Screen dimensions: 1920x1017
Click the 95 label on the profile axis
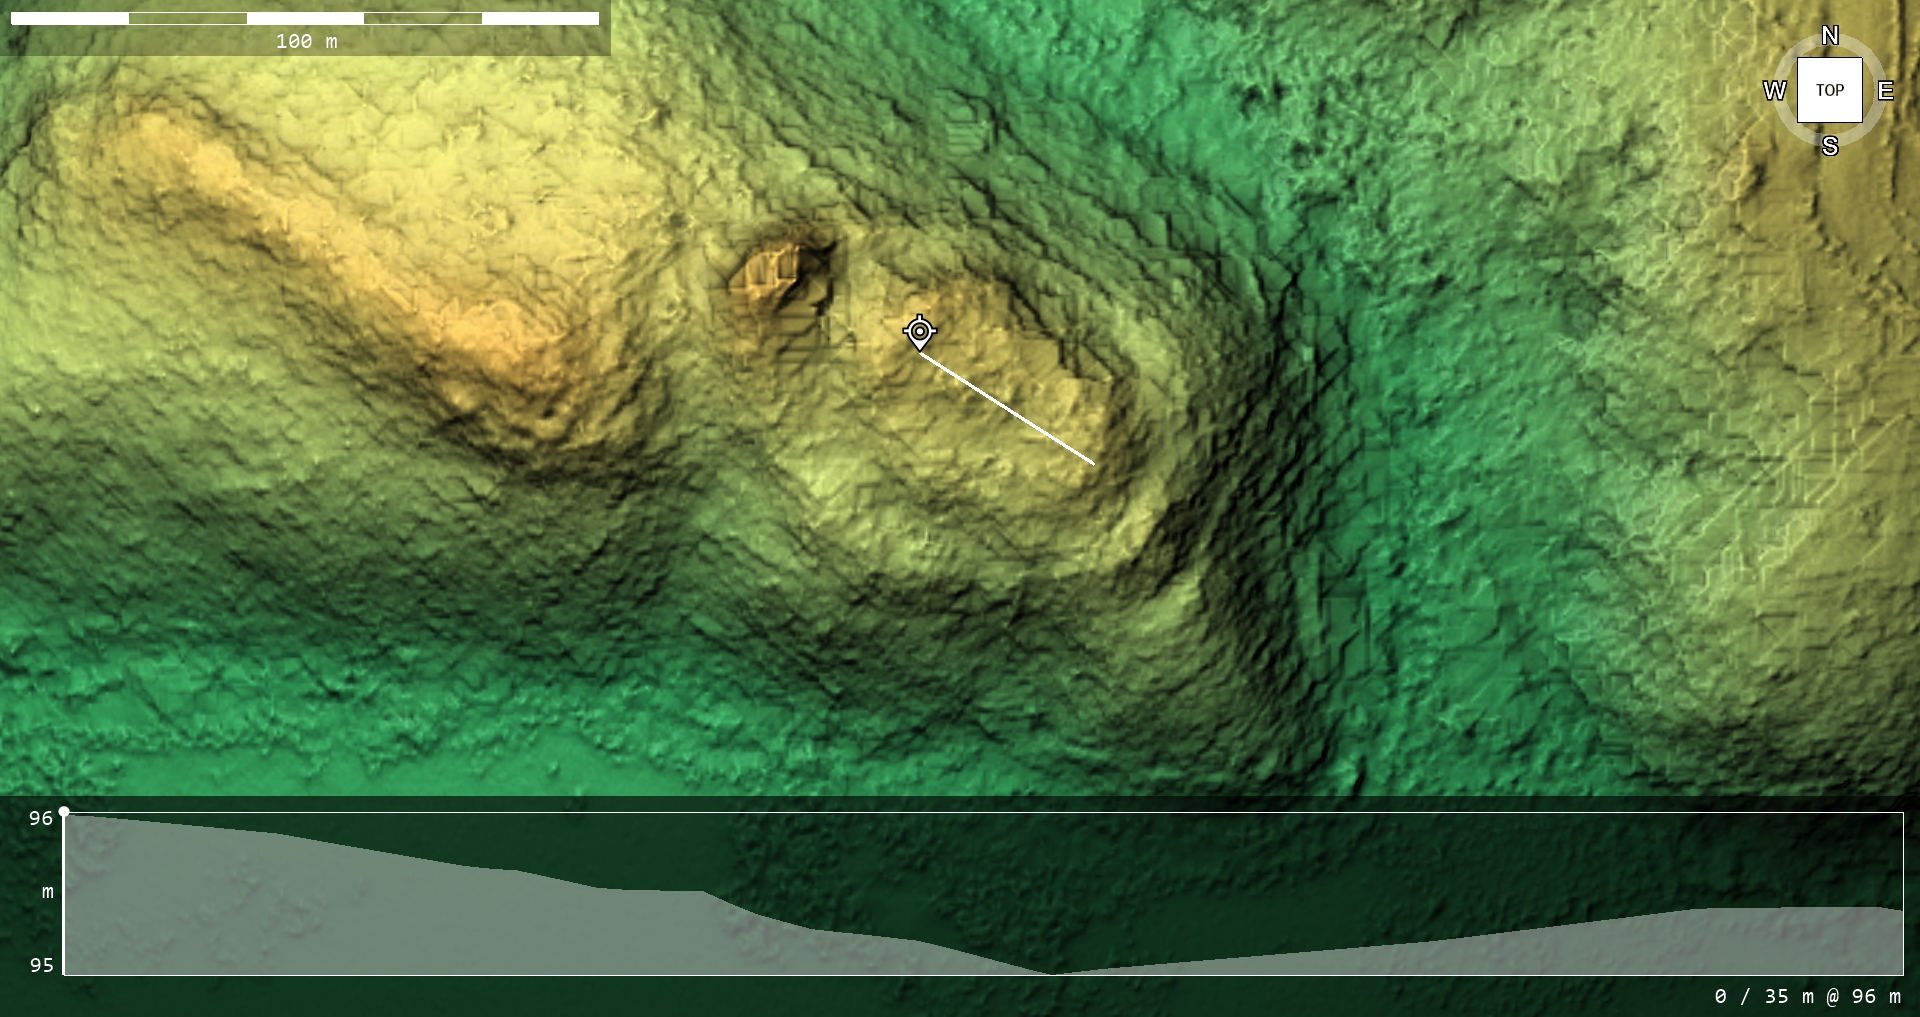pyautogui.click(x=41, y=965)
